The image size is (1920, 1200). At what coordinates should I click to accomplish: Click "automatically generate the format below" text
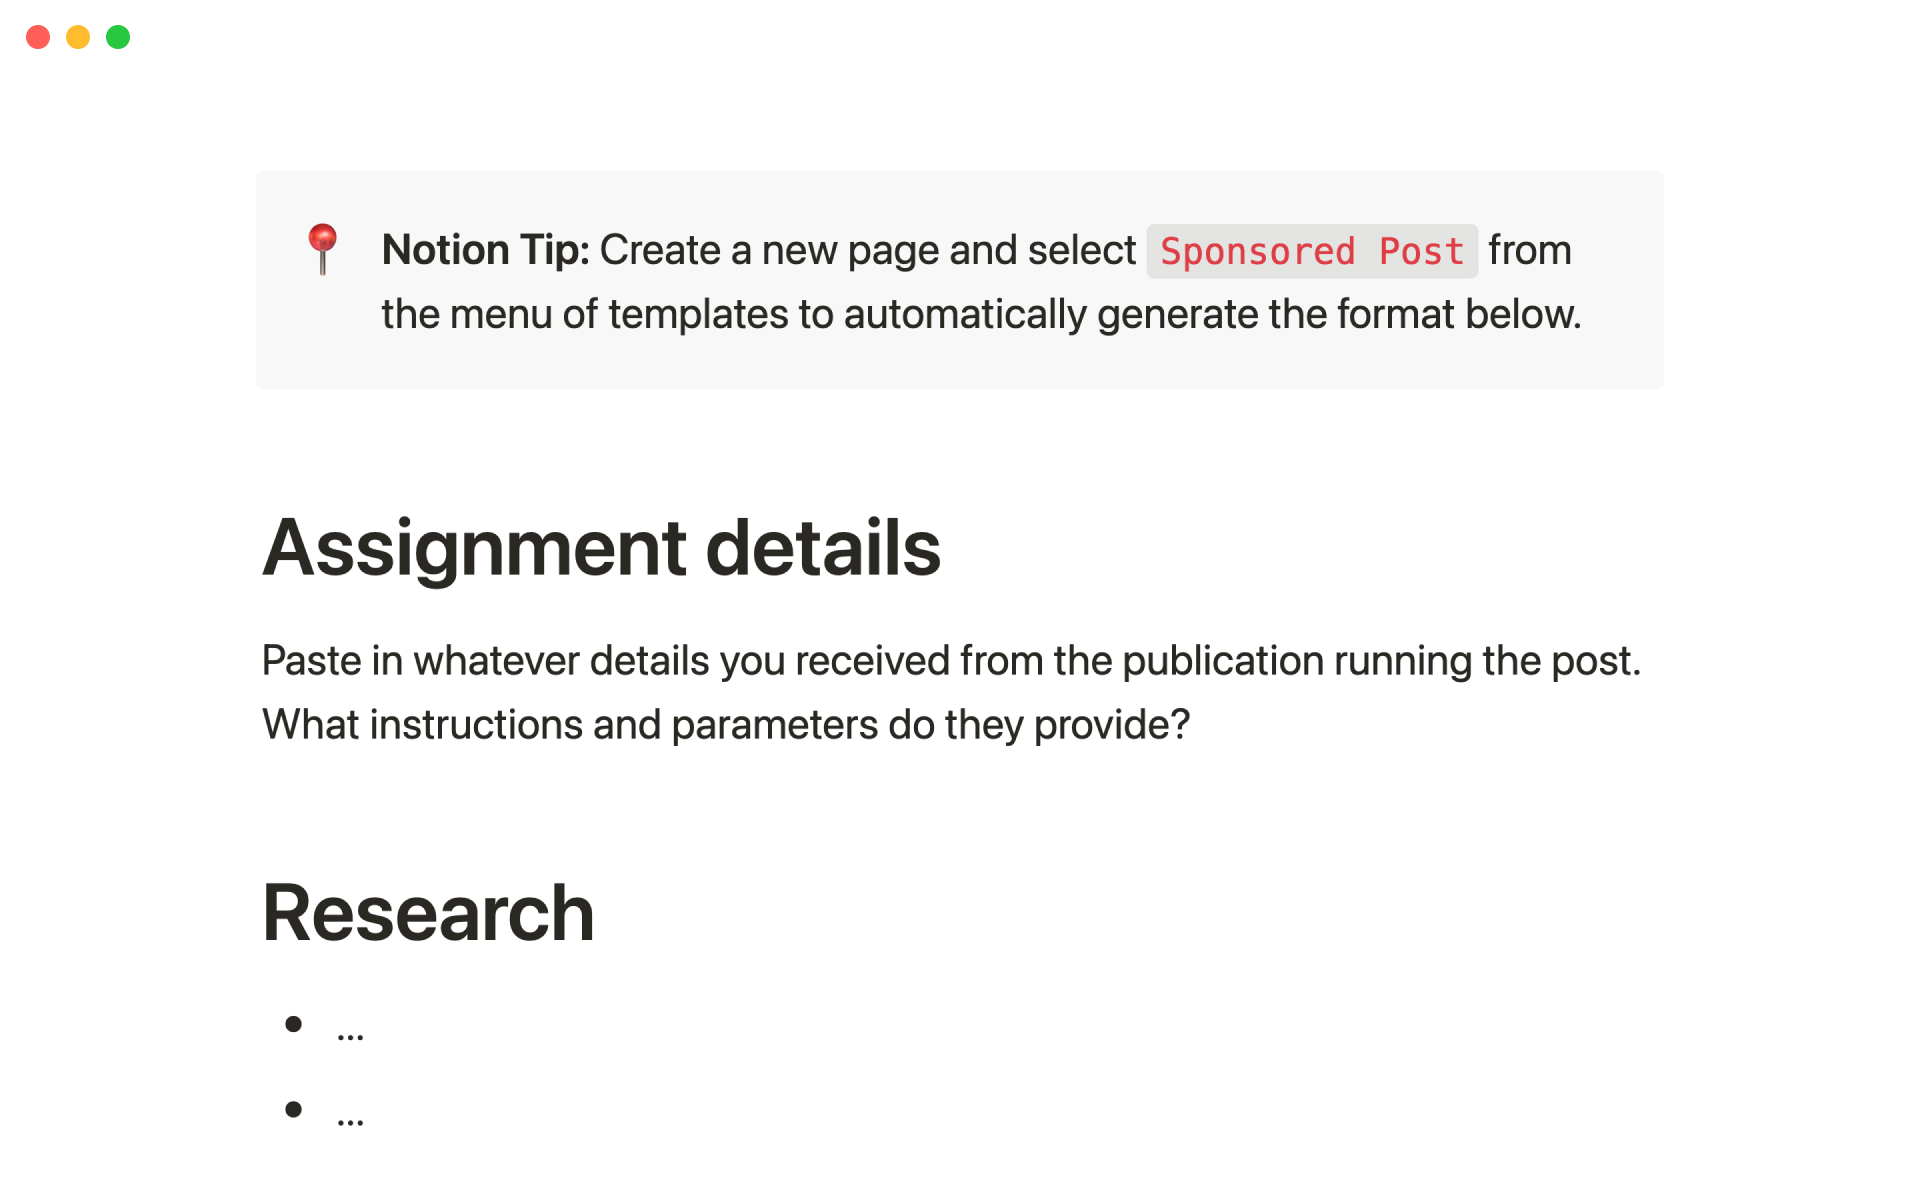coord(1210,314)
